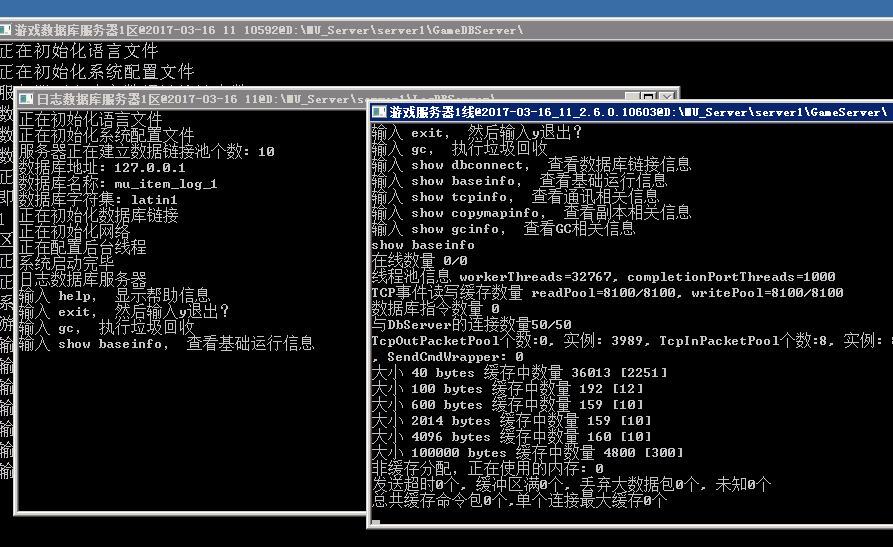Click the 与DbServer的连接数量50/50 line
This screenshot has height=547, width=893.
pyautogui.click(x=471, y=324)
